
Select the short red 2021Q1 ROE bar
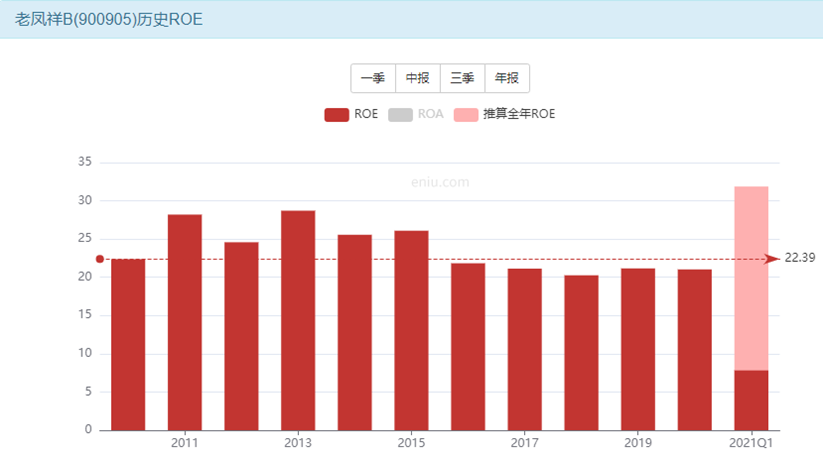click(751, 400)
